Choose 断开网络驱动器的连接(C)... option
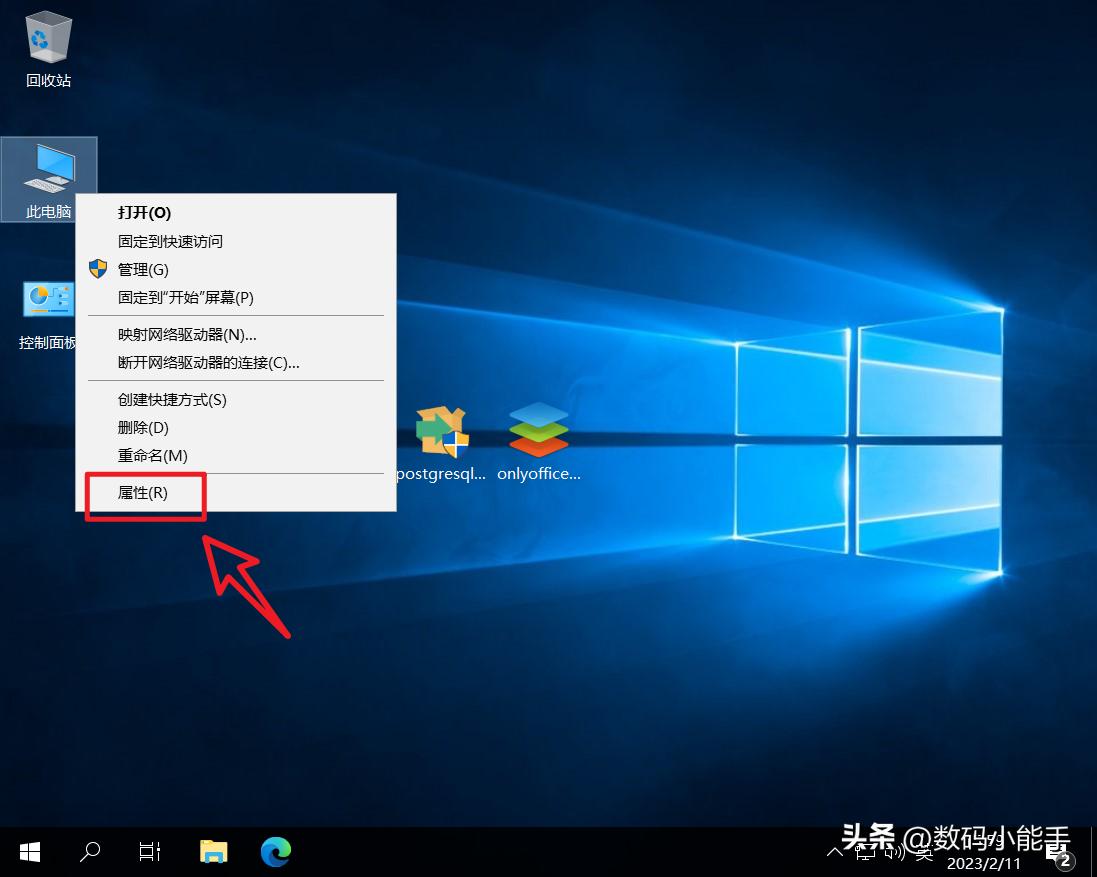1097x877 pixels. click(x=208, y=363)
